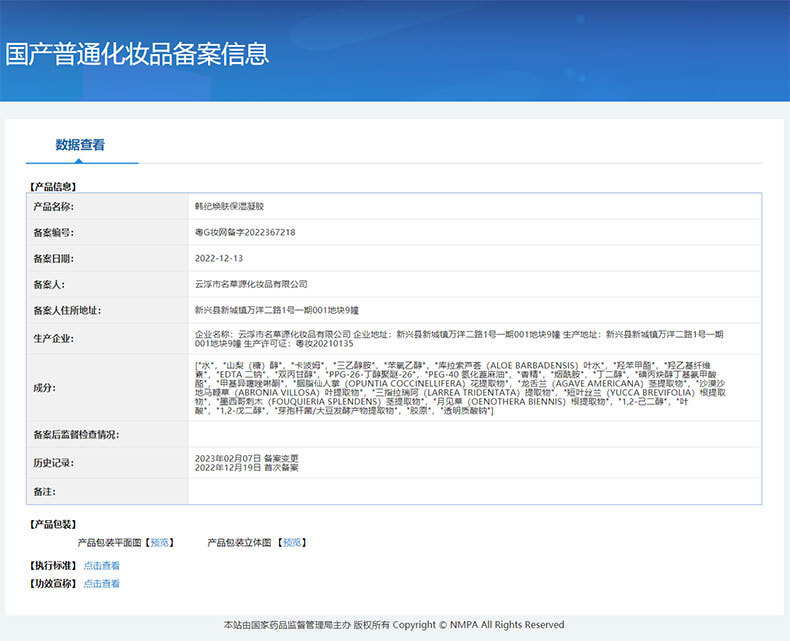The width and height of the screenshot is (790, 641).
Task: Click the 备案人住所地址 row label
Action: point(67,311)
